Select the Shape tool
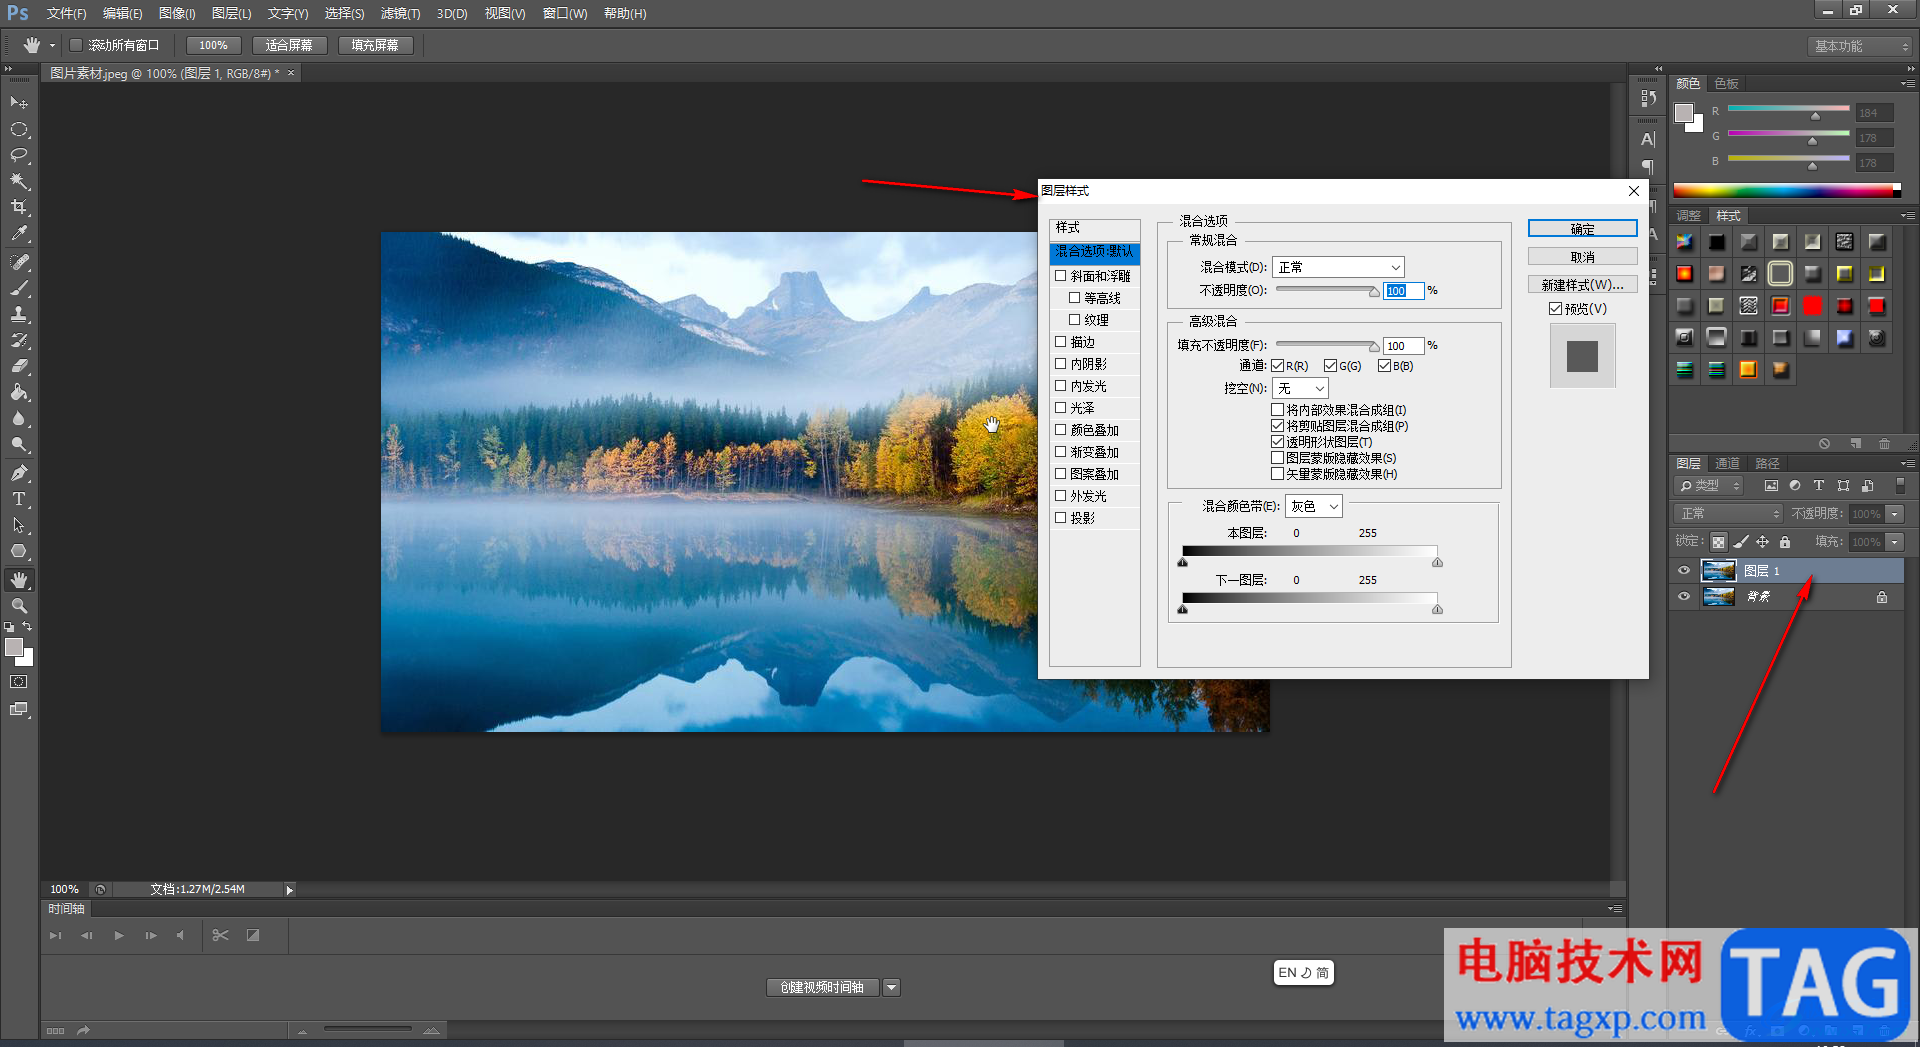This screenshot has width=1920, height=1047. click(19, 551)
